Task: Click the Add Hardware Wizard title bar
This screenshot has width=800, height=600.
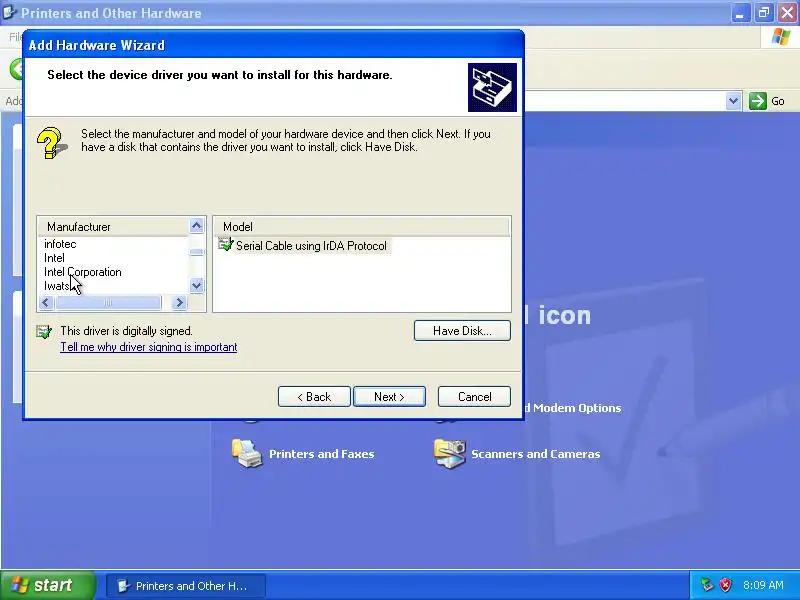Action: 273,45
